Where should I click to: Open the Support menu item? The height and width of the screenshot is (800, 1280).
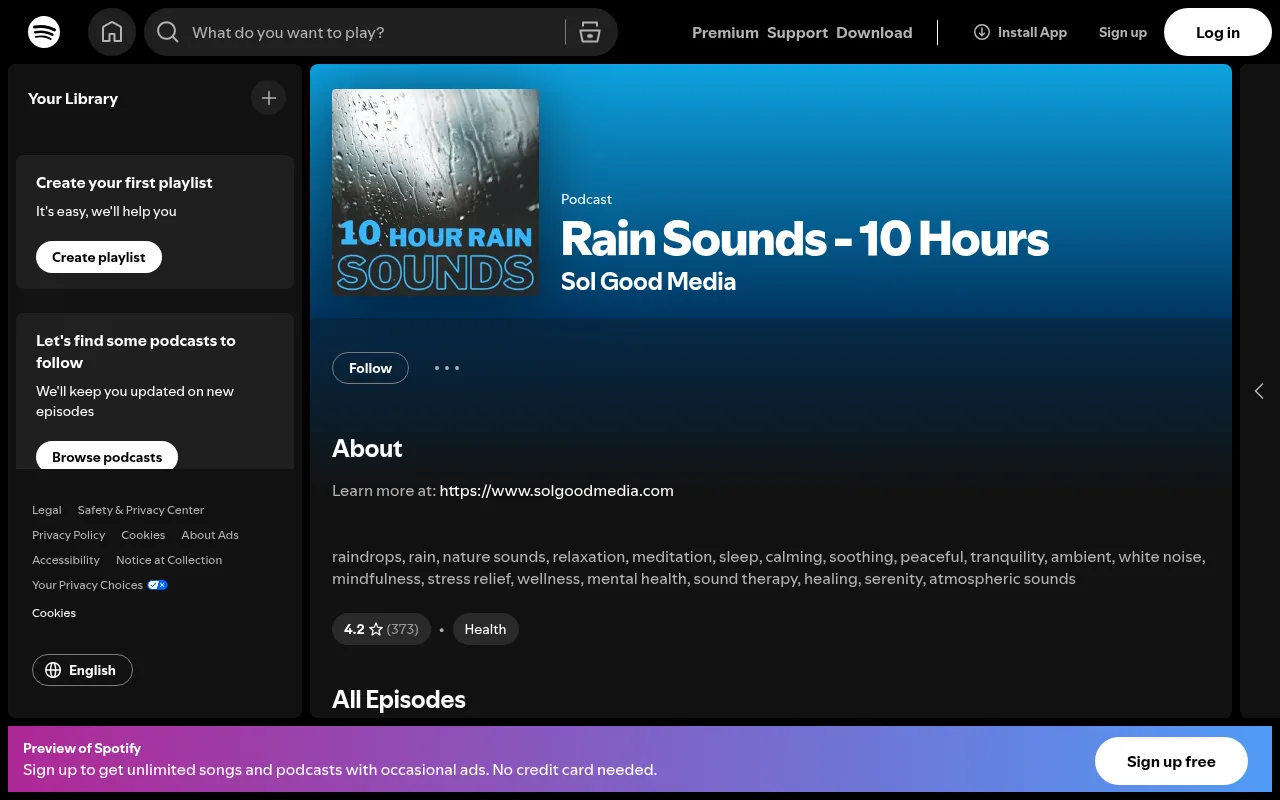[x=797, y=32]
